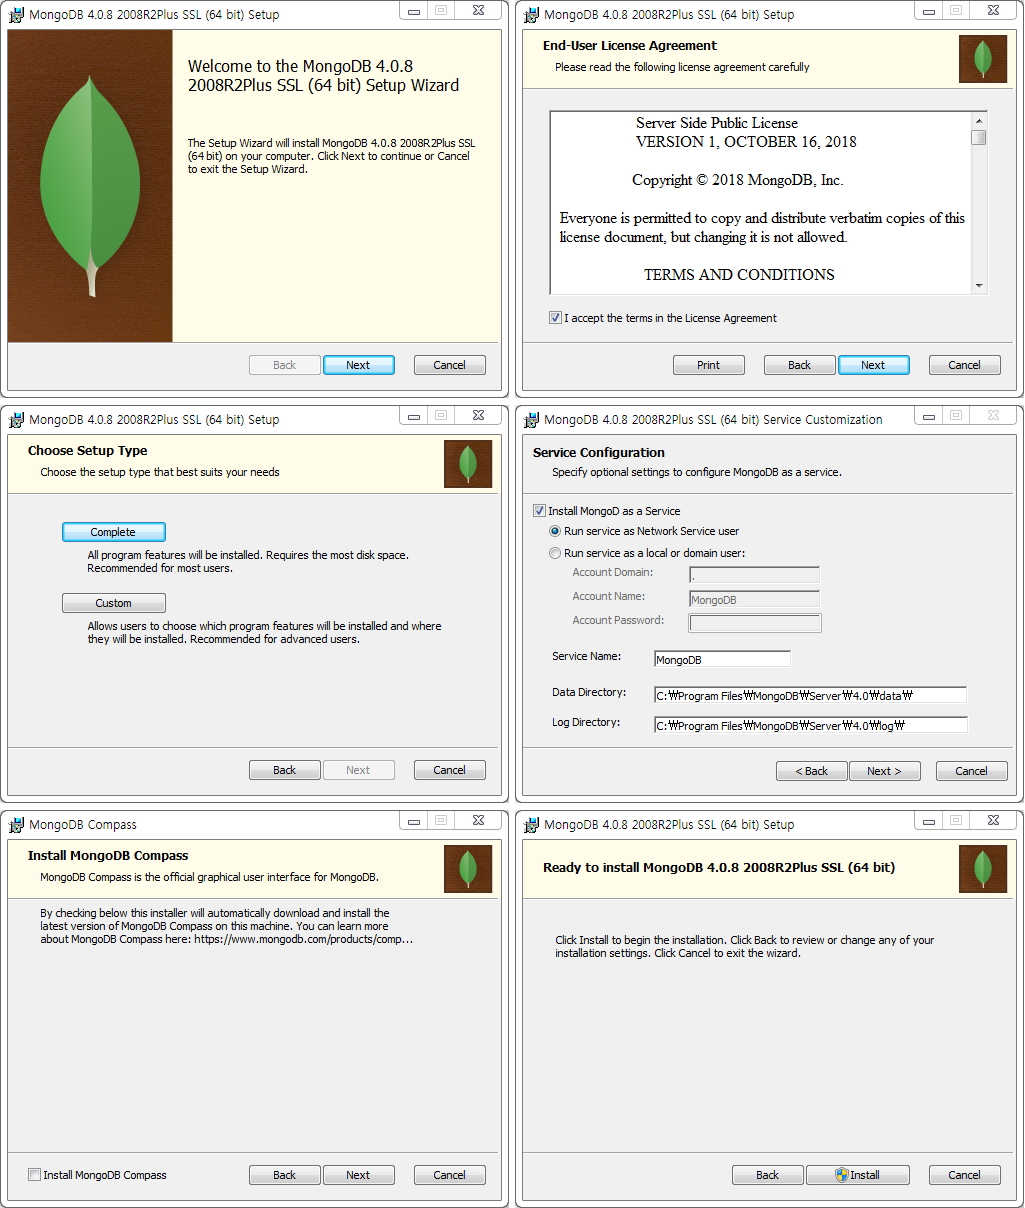Screen dimensions: 1025x1208
Task: Click the Account Password field
Action: [755, 623]
